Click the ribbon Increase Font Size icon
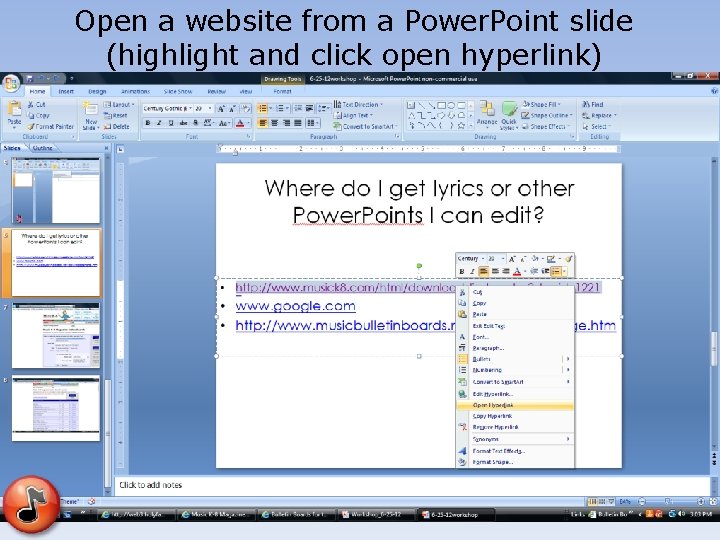The height and width of the screenshot is (540, 720). [222, 108]
